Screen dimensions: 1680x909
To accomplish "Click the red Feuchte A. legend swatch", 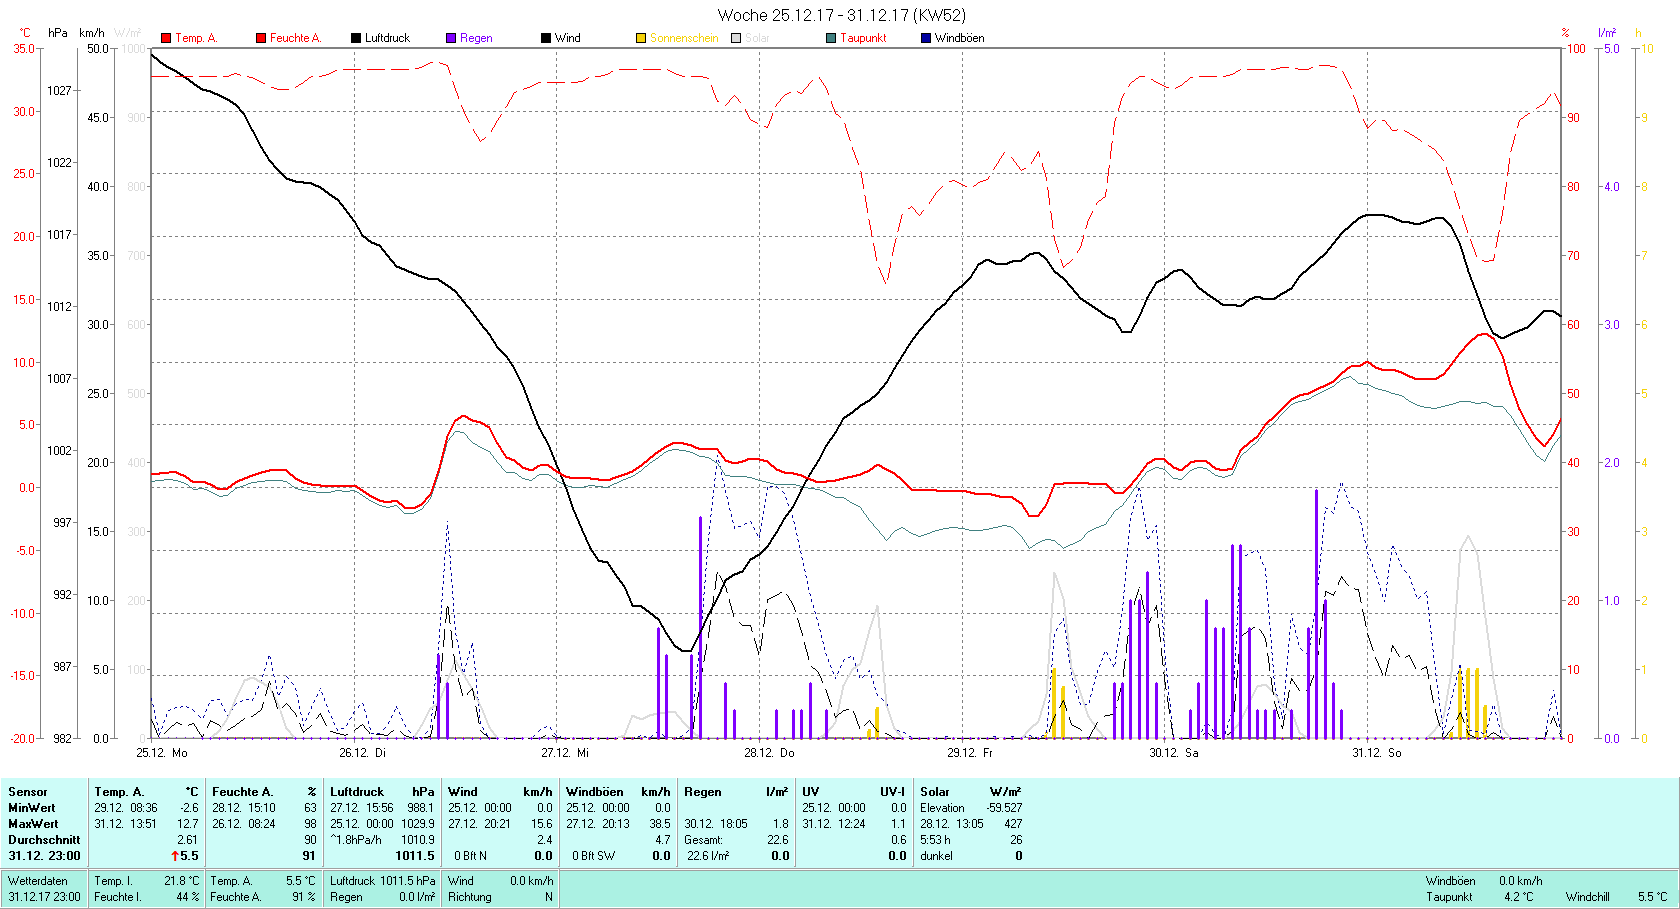I will [x=261, y=38].
